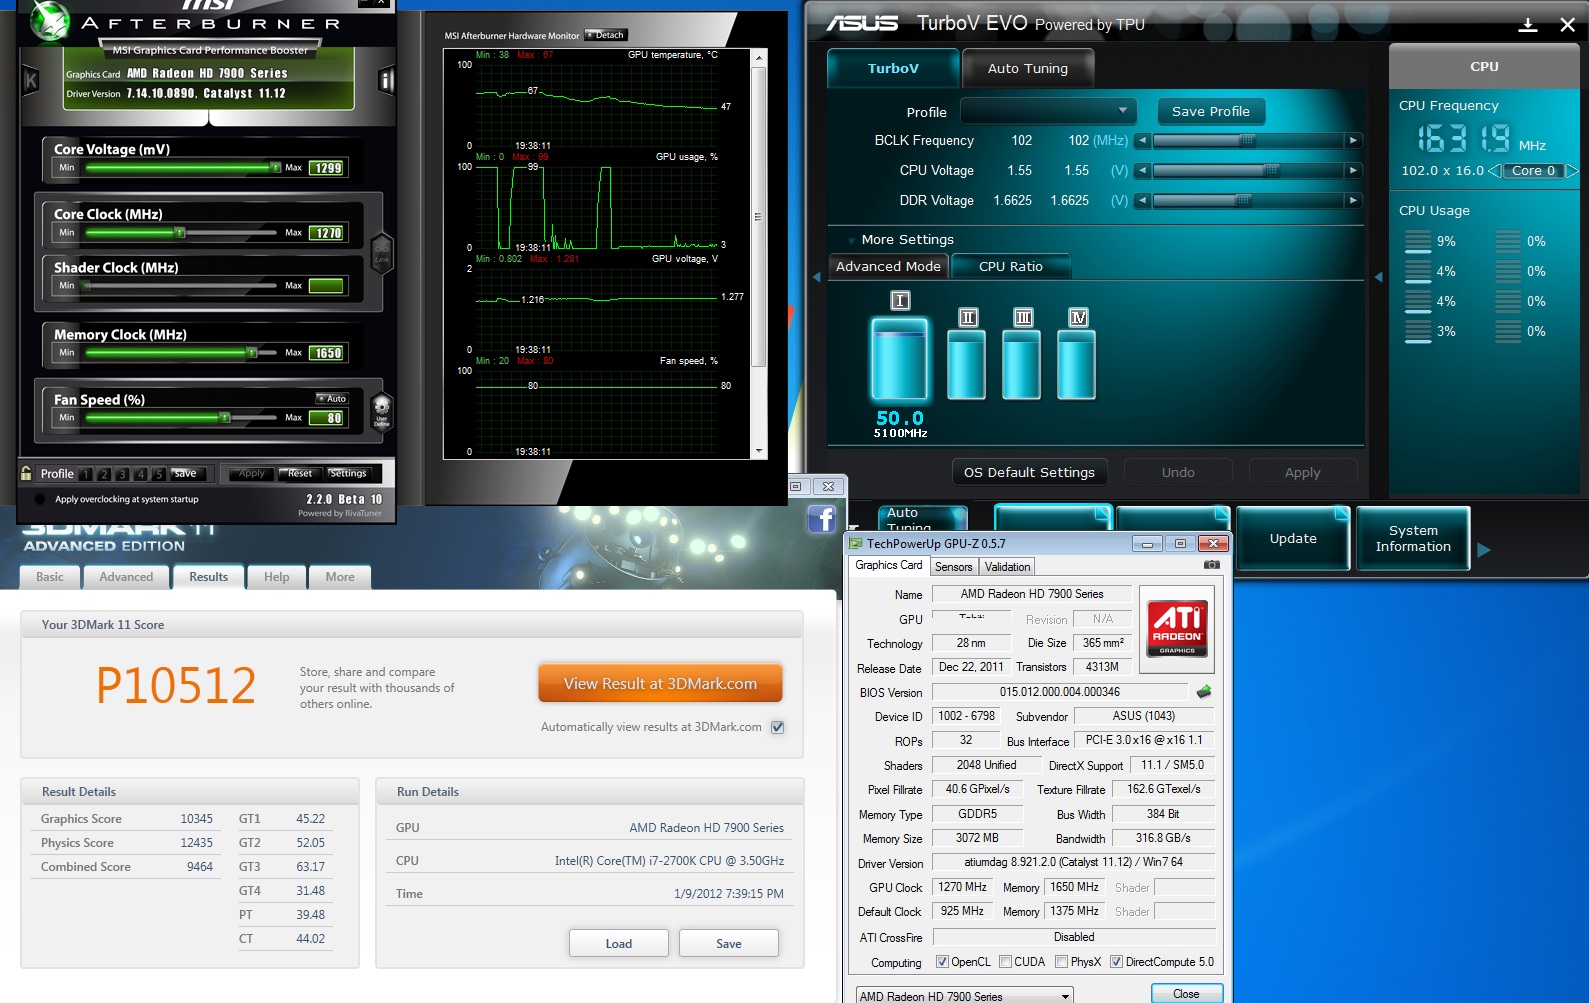Open the 3DMark Advanced tab
1589x1003 pixels.
coord(126,577)
